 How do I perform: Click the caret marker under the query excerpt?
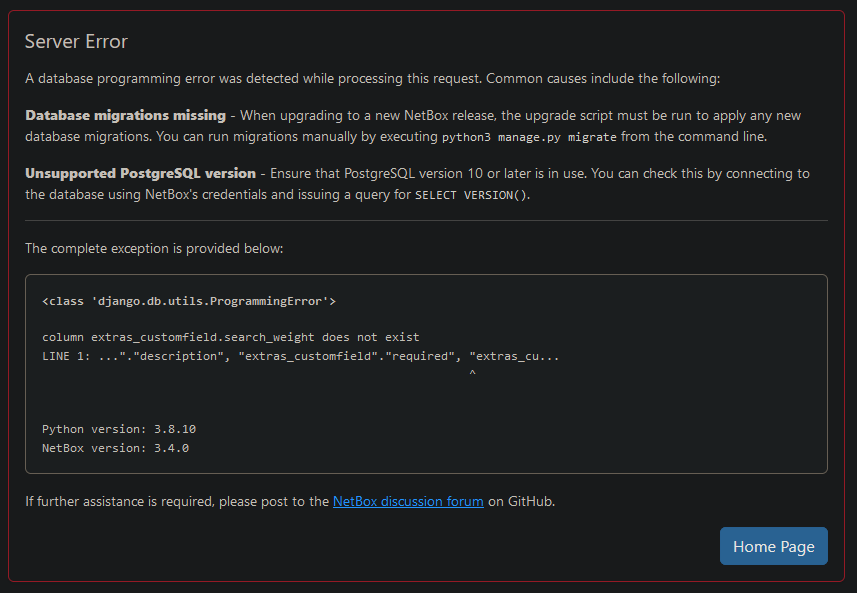coord(472,373)
